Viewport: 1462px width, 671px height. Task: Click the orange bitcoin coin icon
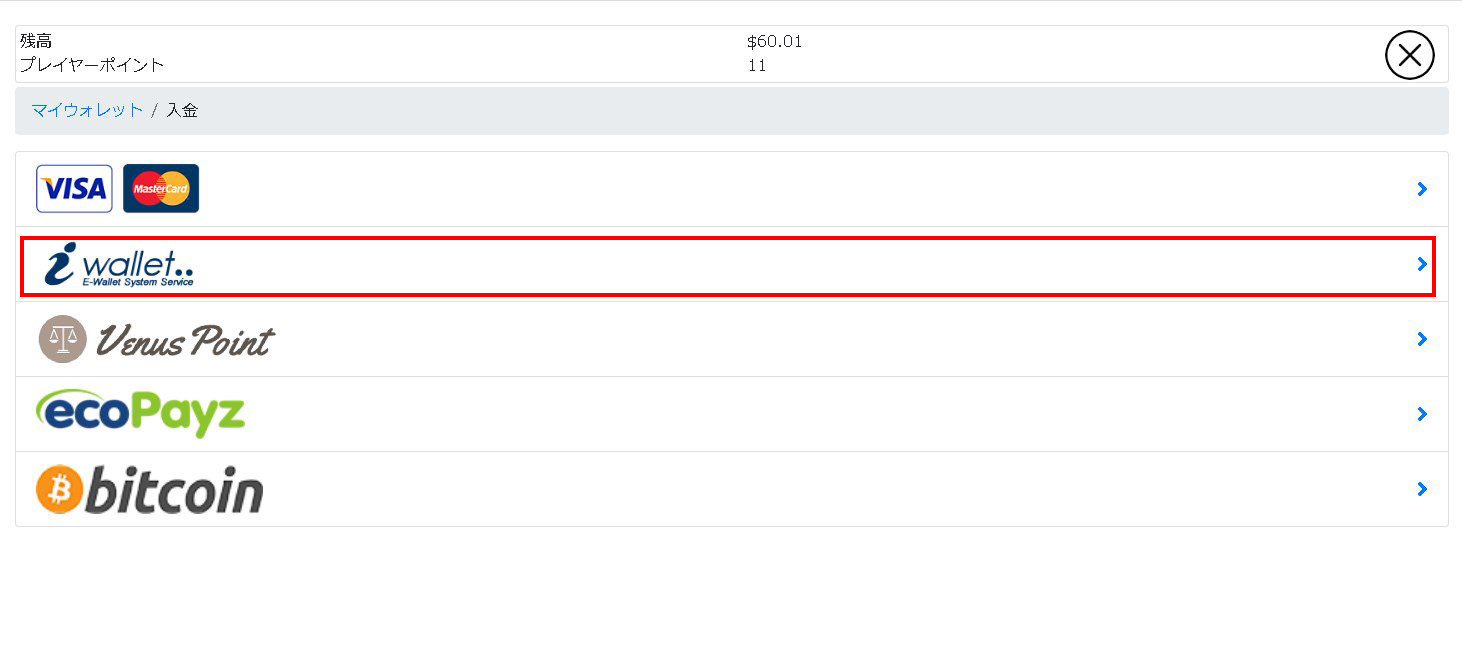[58, 490]
